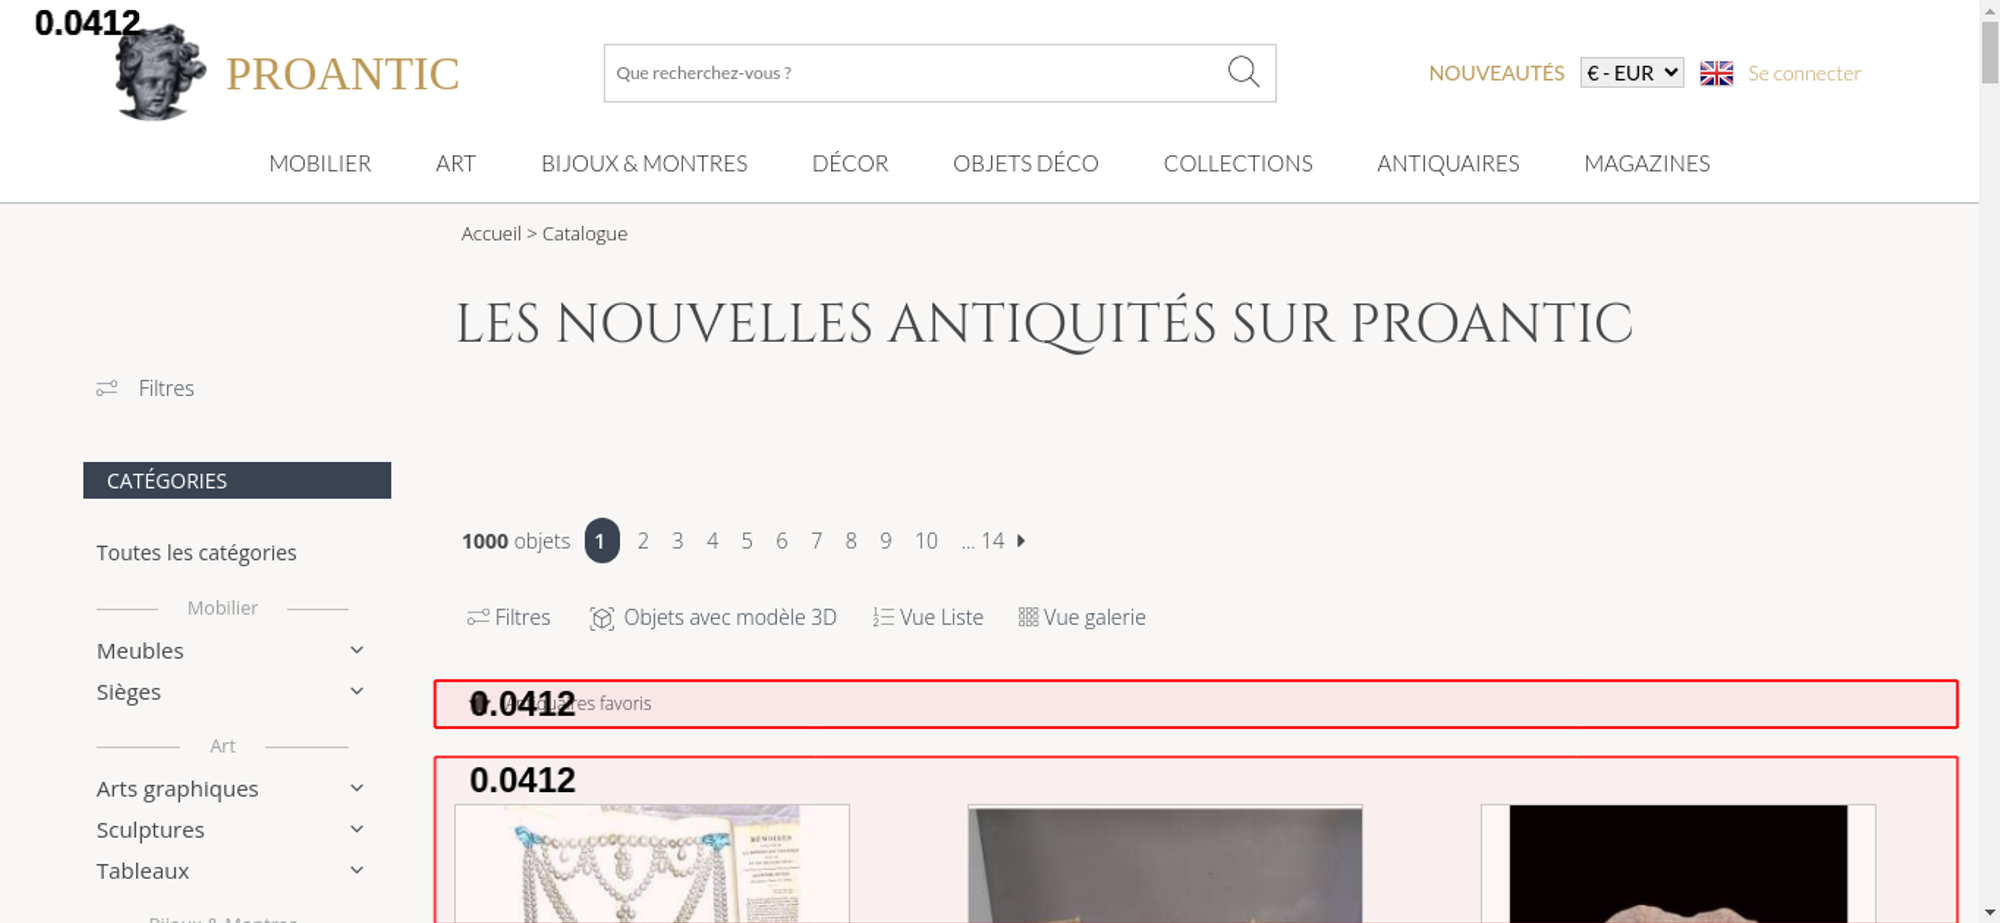
Task: Go to results page 4
Action: [712, 541]
